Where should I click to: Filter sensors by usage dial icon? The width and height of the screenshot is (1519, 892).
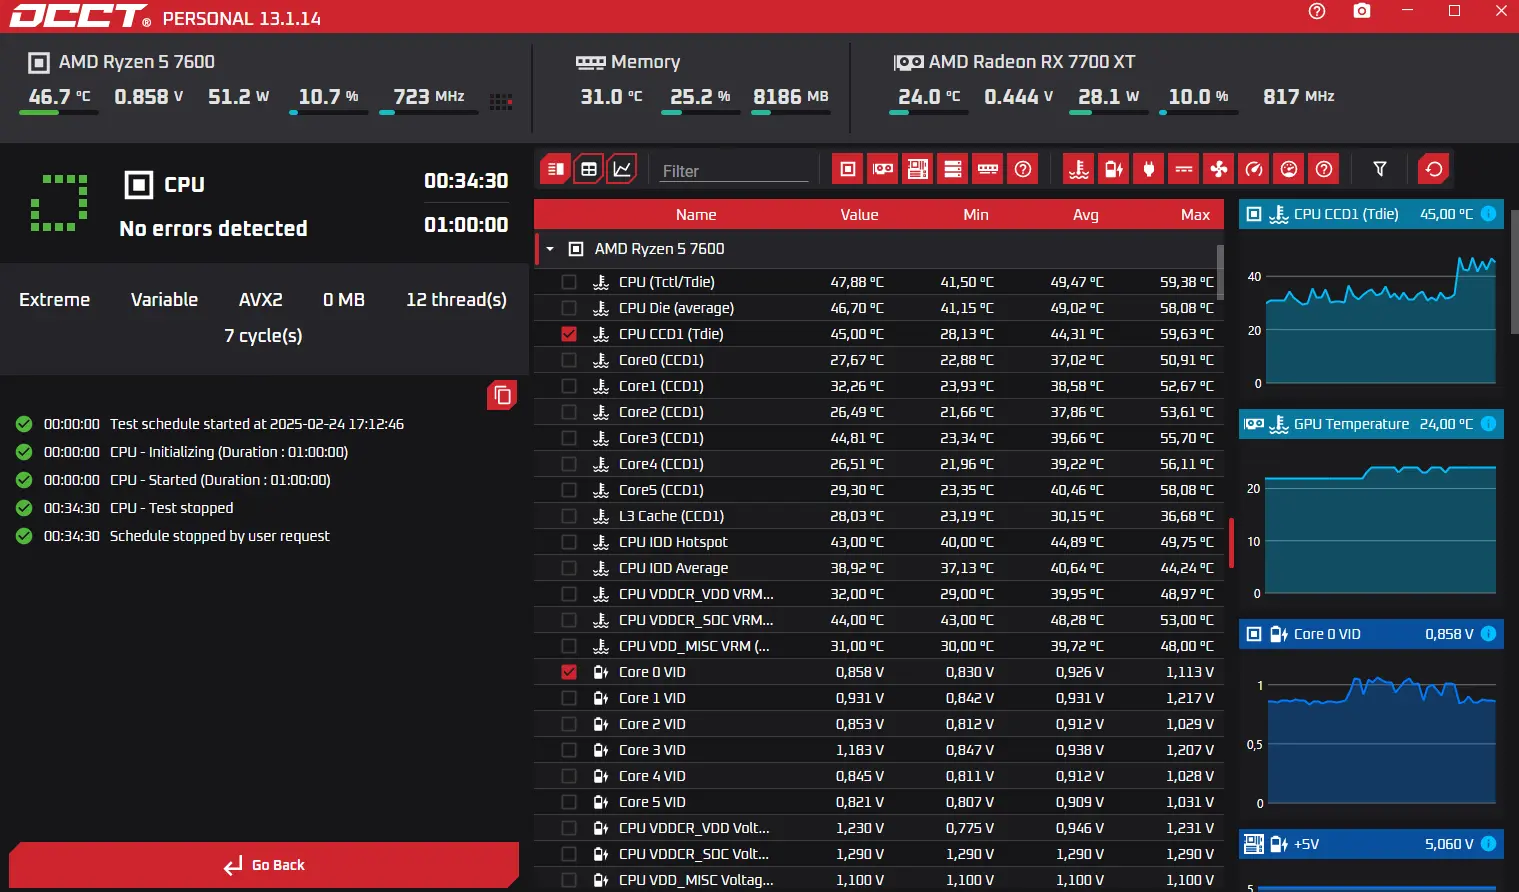[1289, 169]
